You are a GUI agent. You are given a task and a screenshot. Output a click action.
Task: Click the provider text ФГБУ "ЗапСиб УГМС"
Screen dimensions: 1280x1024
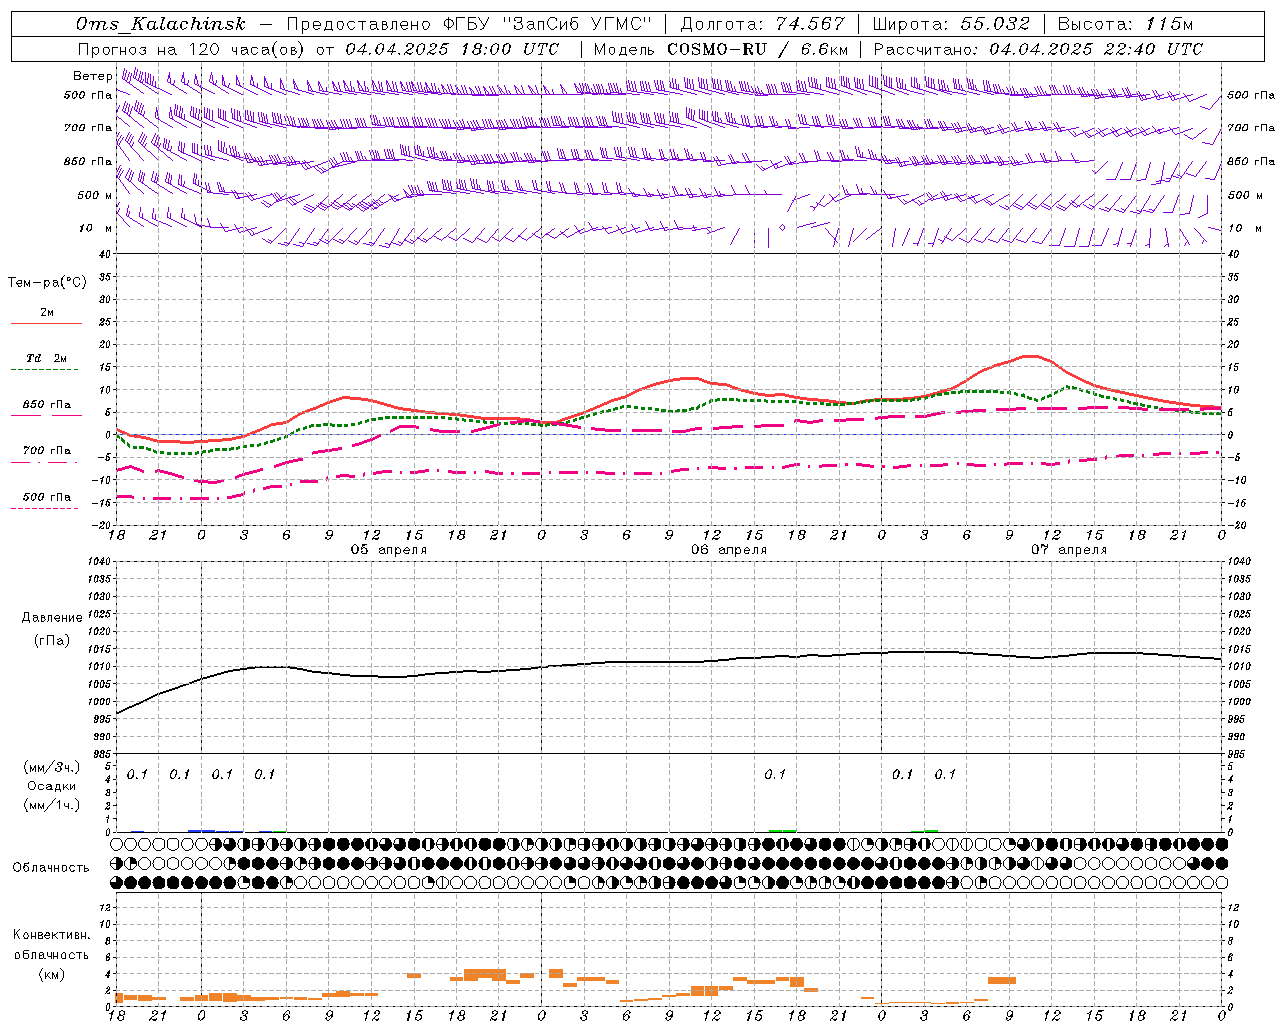[x=547, y=25]
